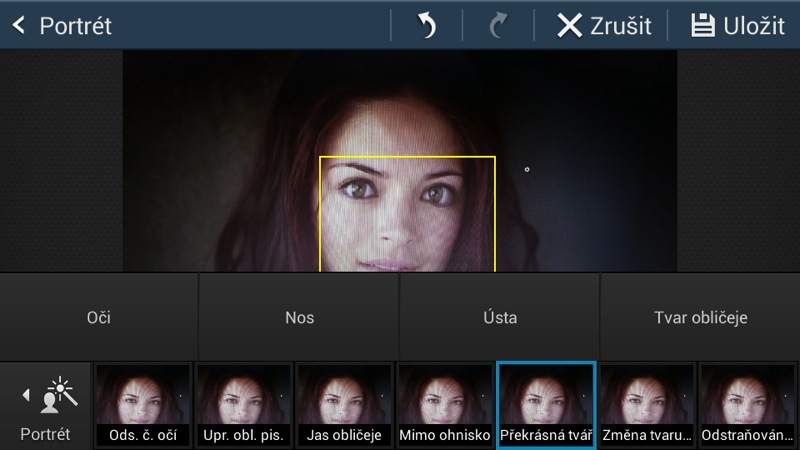Viewport: 800px width, 450px height.
Task: Click the redo arrow icon
Action: [498, 26]
